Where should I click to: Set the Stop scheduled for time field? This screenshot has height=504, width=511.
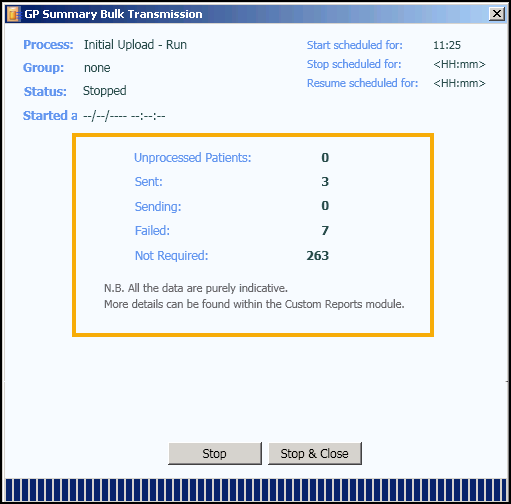tap(459, 64)
